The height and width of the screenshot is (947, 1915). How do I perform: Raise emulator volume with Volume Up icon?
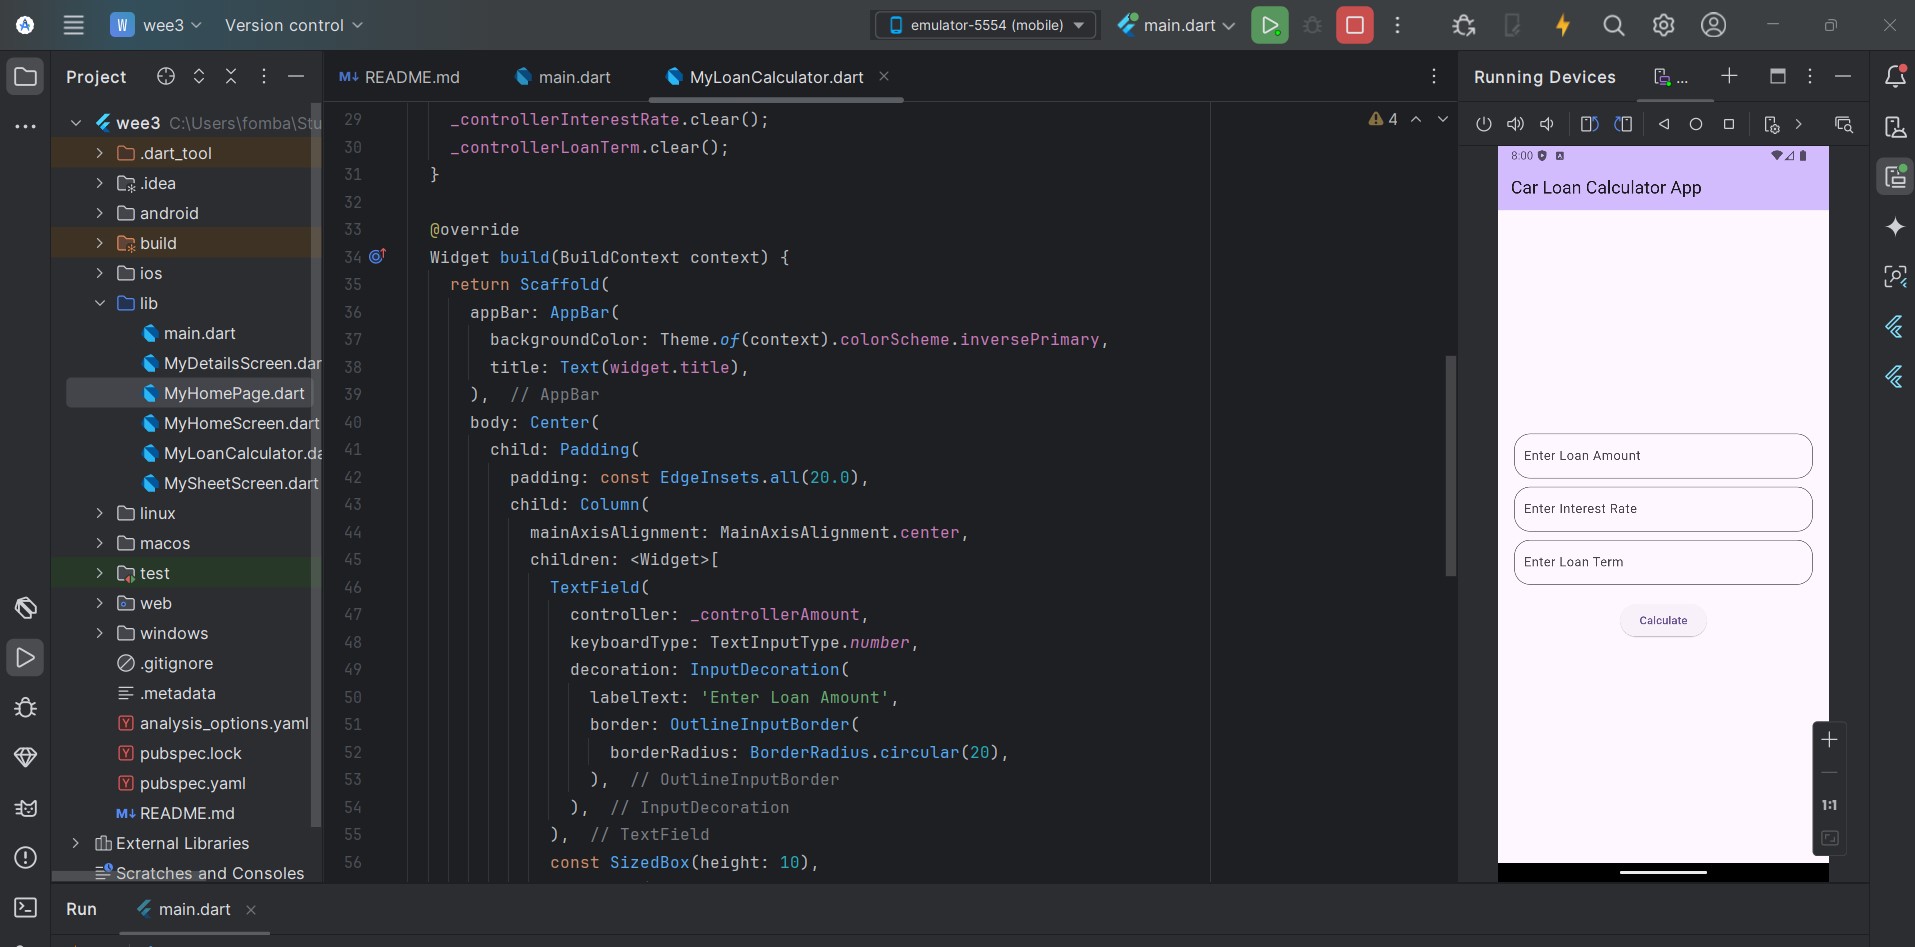click(x=1516, y=124)
